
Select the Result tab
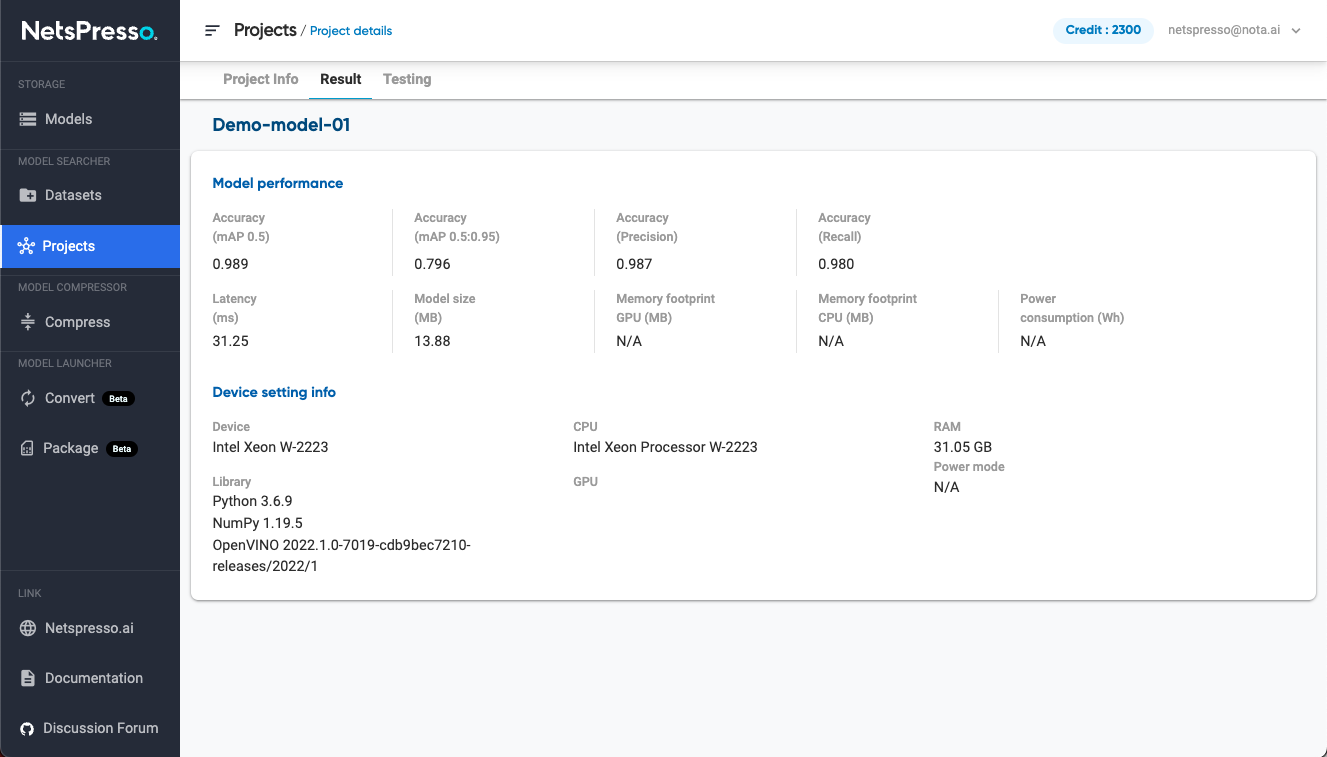coord(340,79)
